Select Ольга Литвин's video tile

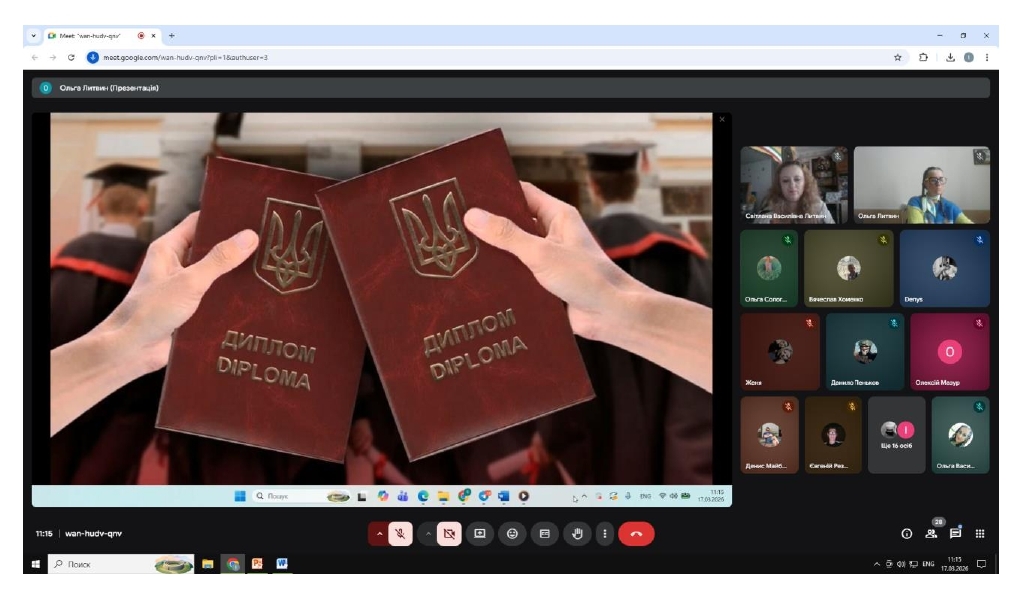[921, 184]
